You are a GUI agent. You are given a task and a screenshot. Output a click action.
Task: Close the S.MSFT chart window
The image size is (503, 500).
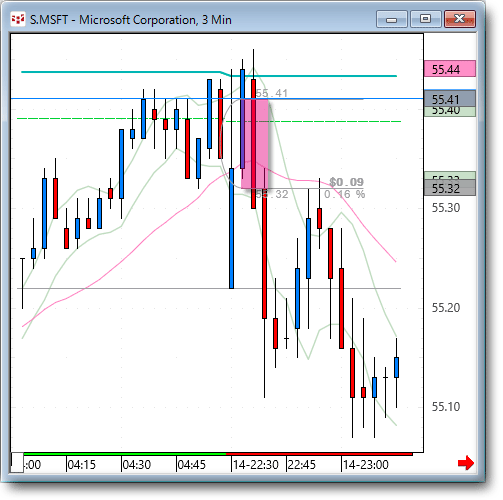pyautogui.click(x=460, y=19)
